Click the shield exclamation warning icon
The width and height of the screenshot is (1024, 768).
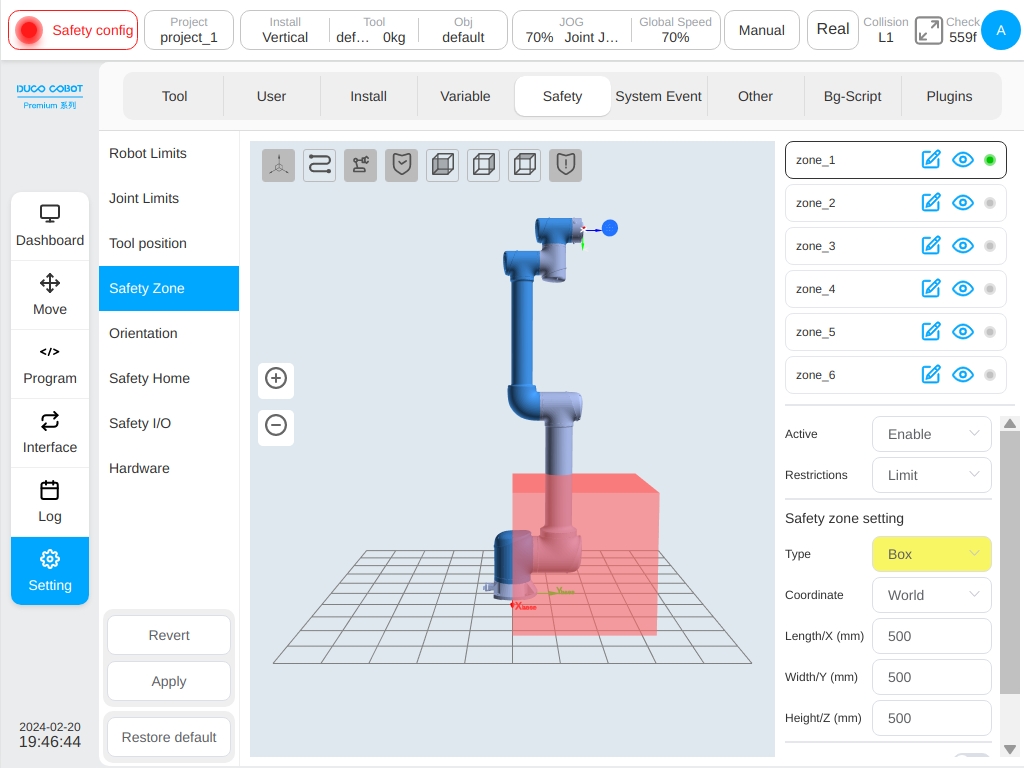(566, 165)
